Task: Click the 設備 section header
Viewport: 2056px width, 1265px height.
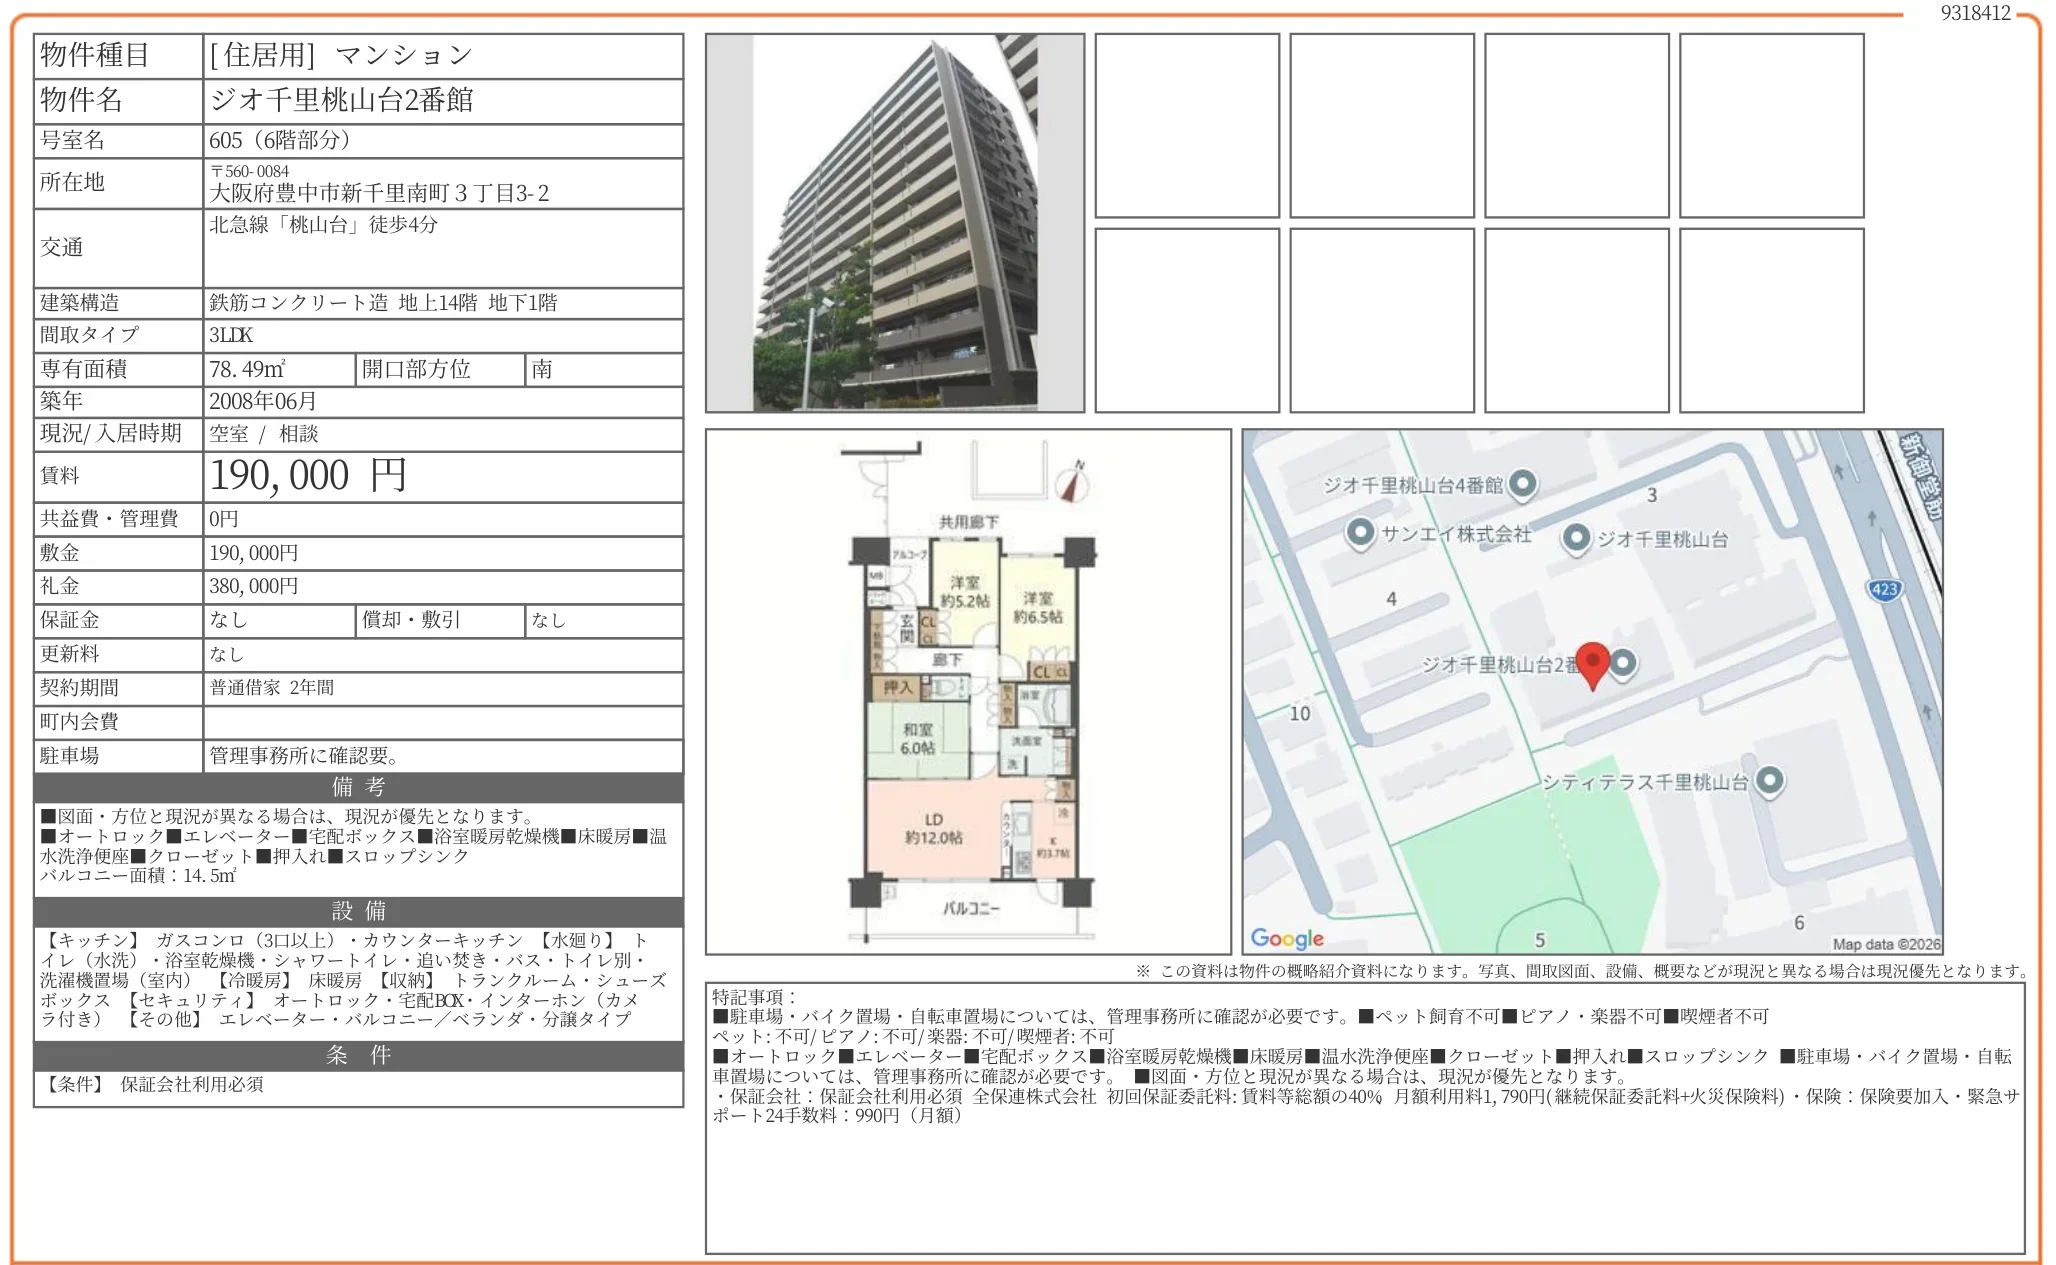Action: [x=358, y=911]
